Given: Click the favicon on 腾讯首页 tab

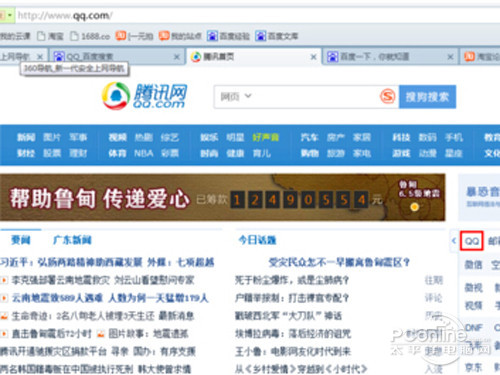Looking at the screenshot, I should coord(196,57).
